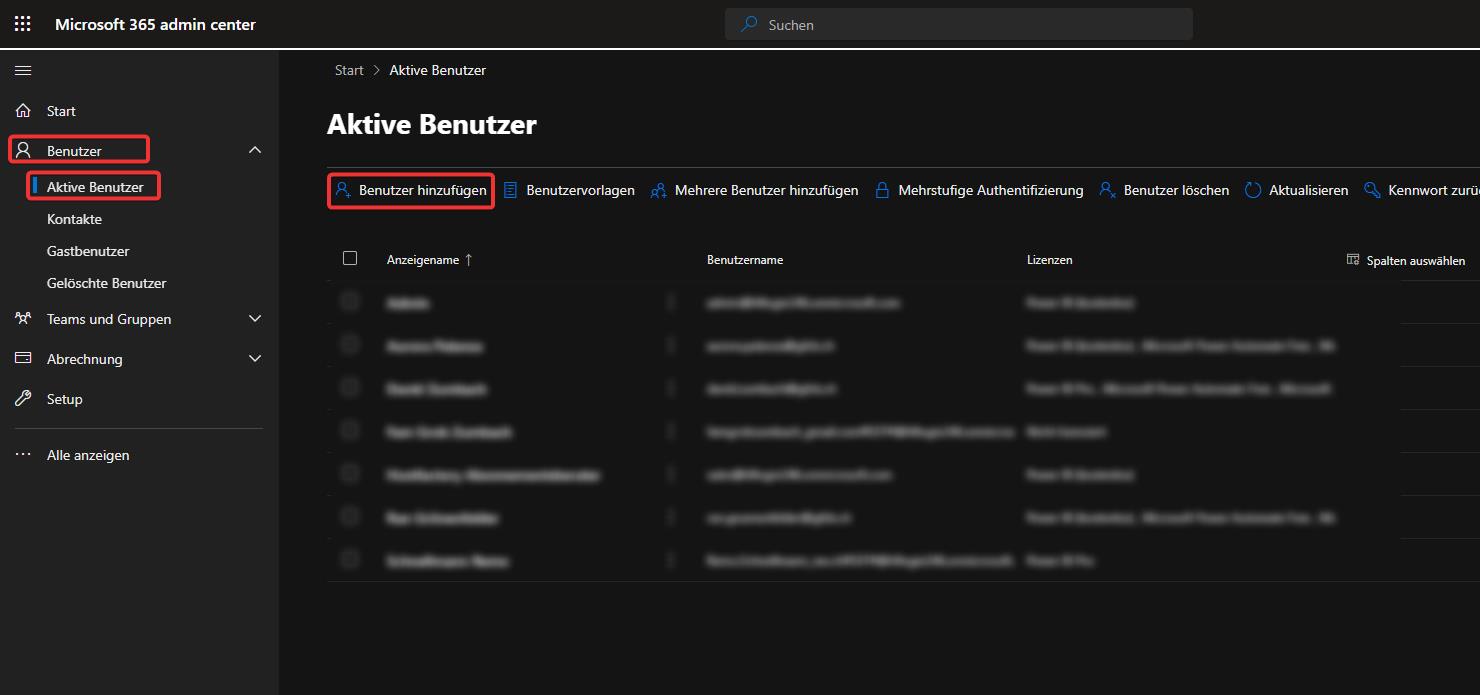Click the Spalten auswählen columns icon

(x=1354, y=259)
